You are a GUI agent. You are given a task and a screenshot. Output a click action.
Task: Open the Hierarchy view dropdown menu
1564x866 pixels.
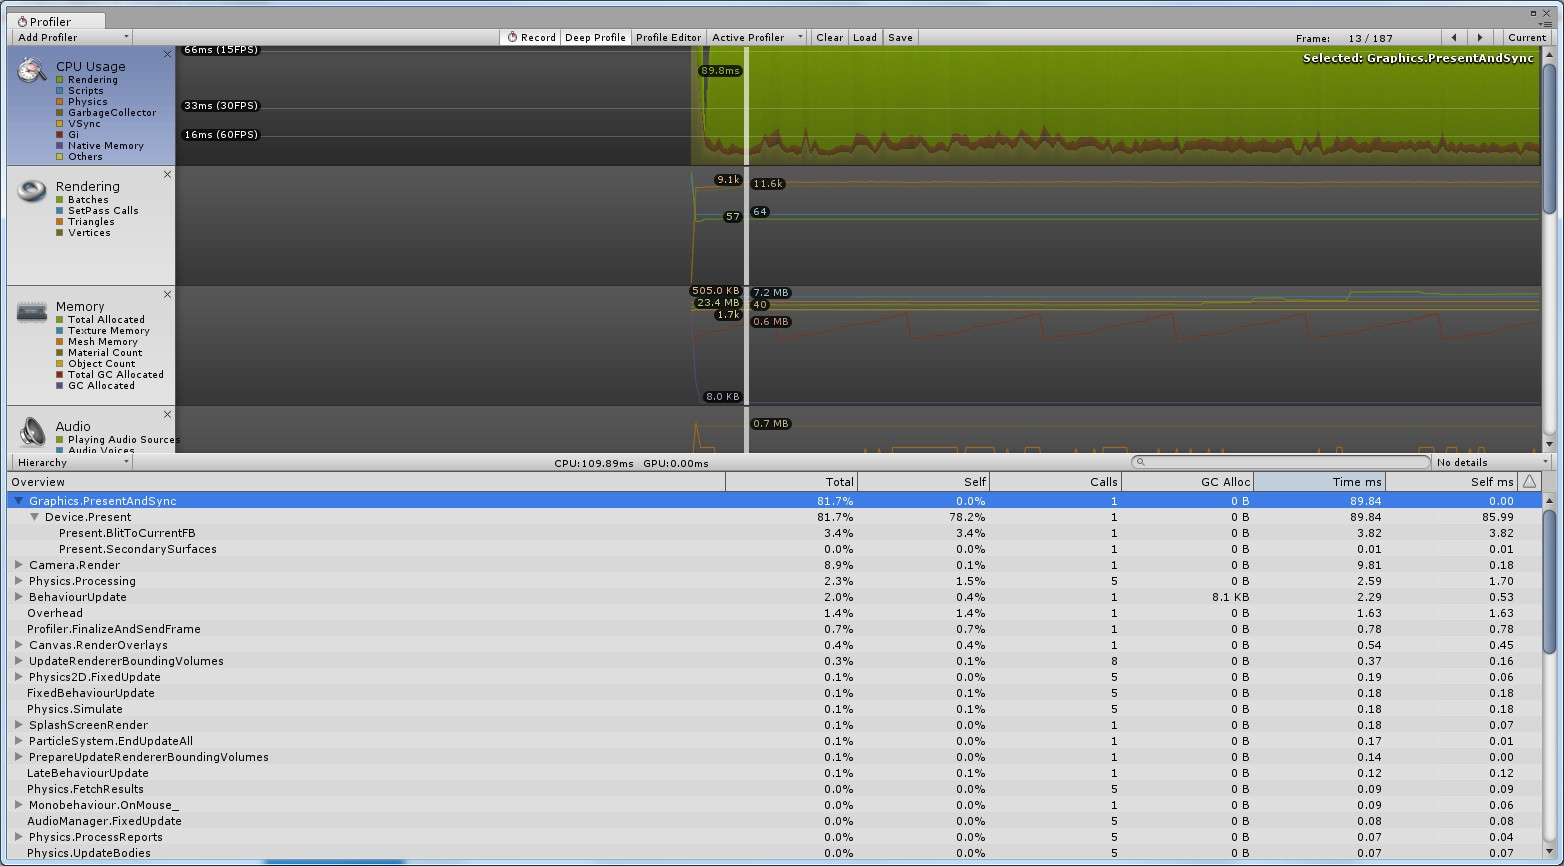(x=72, y=463)
